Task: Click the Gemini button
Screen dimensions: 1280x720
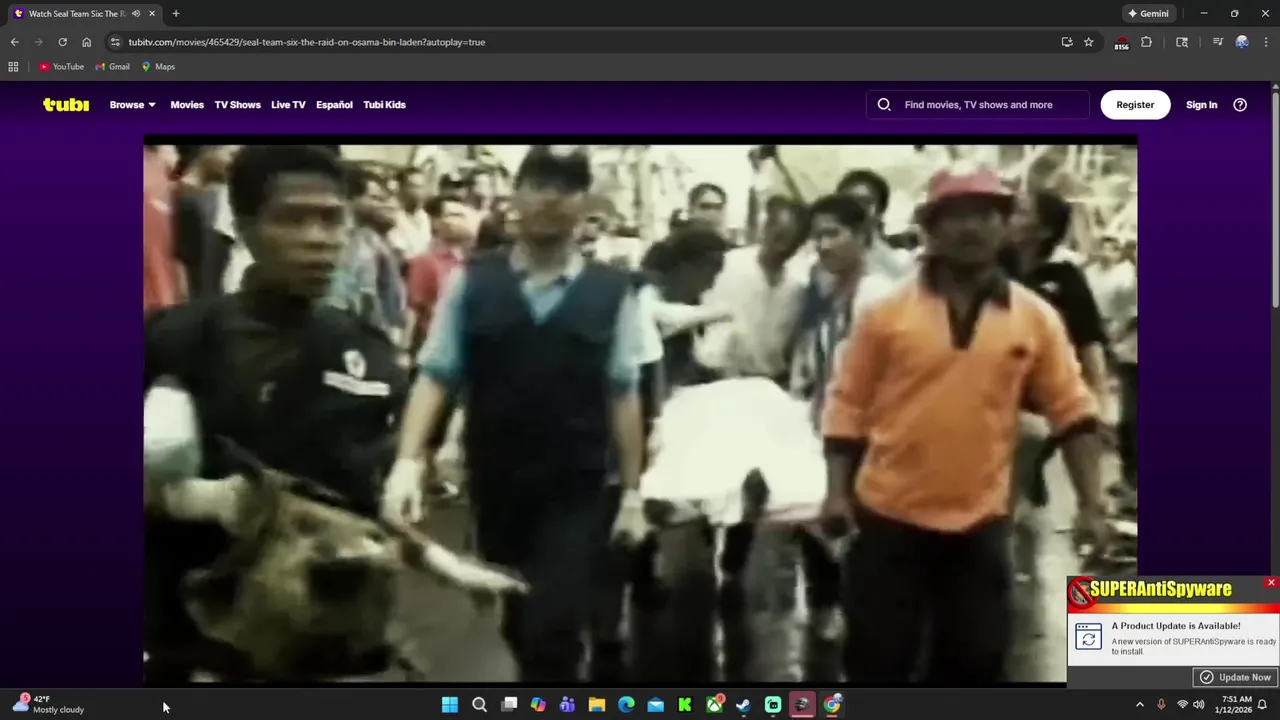Action: point(1148,13)
